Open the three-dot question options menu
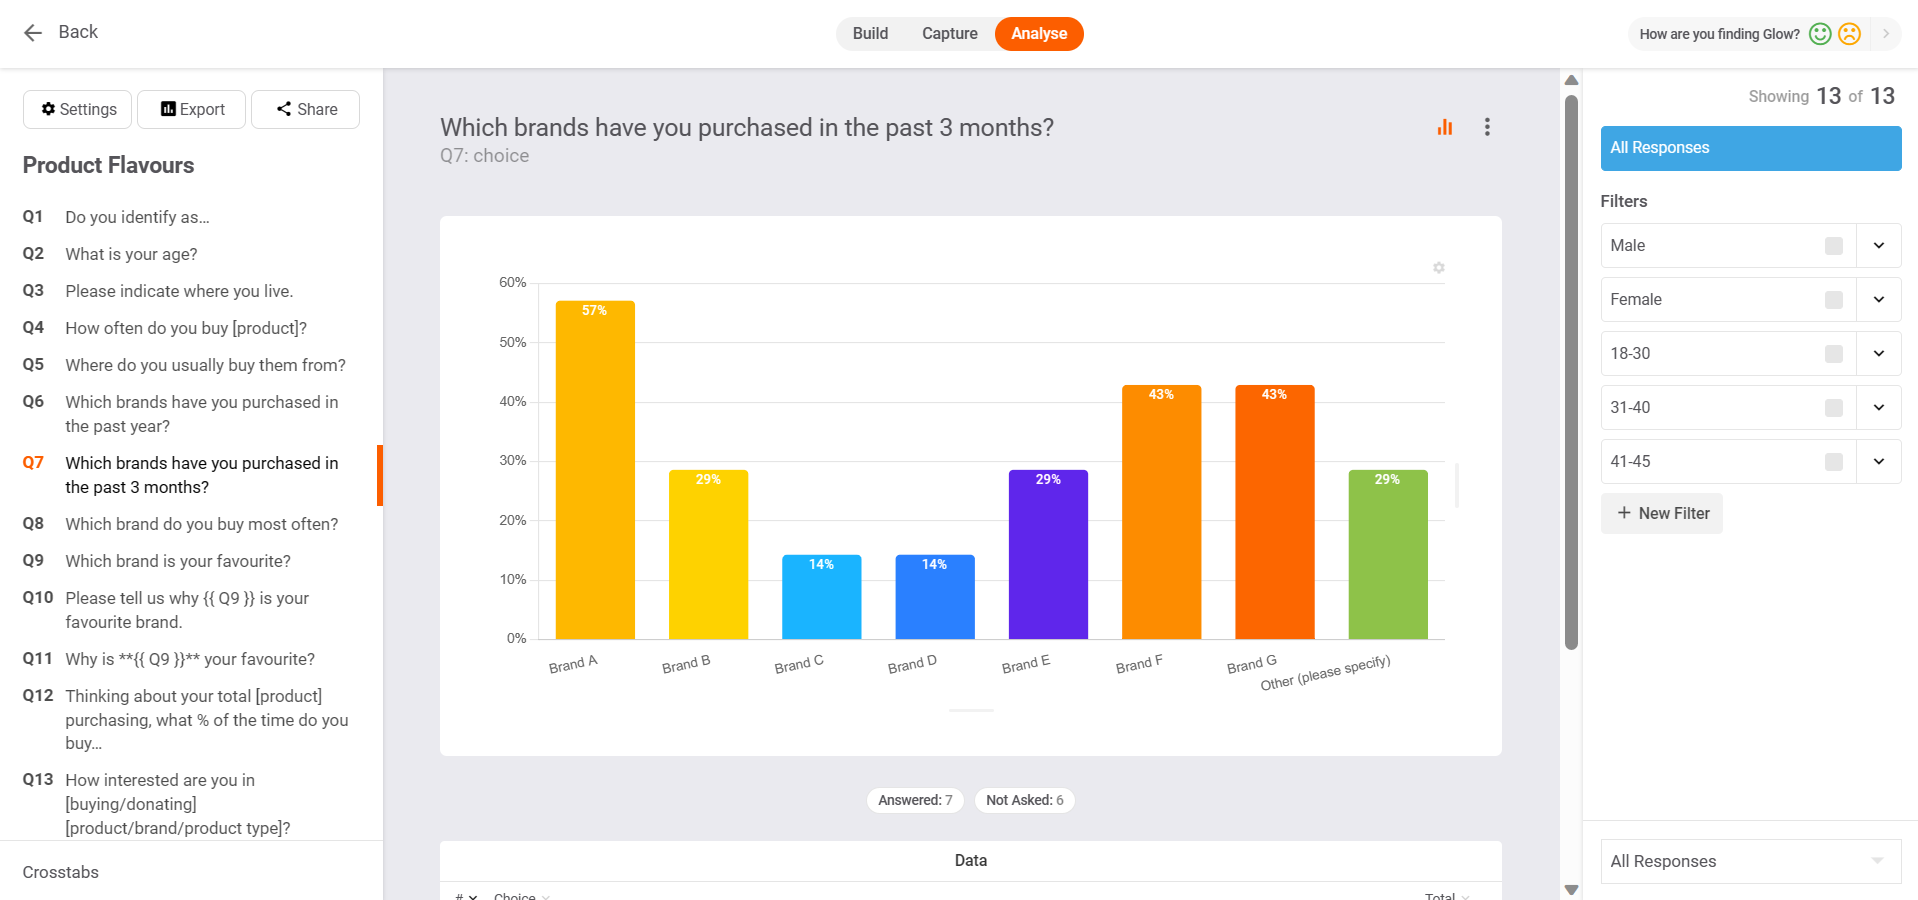1918x900 pixels. pos(1487,127)
